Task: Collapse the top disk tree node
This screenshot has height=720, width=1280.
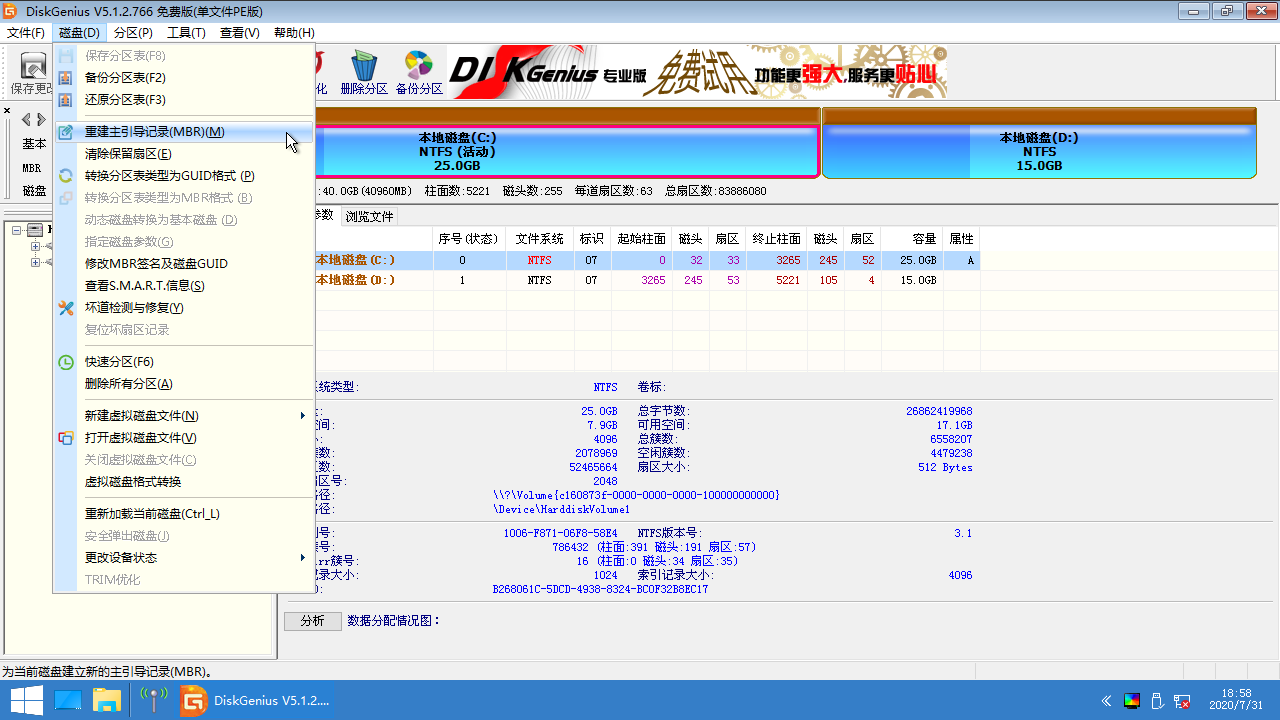Action: click(18, 230)
